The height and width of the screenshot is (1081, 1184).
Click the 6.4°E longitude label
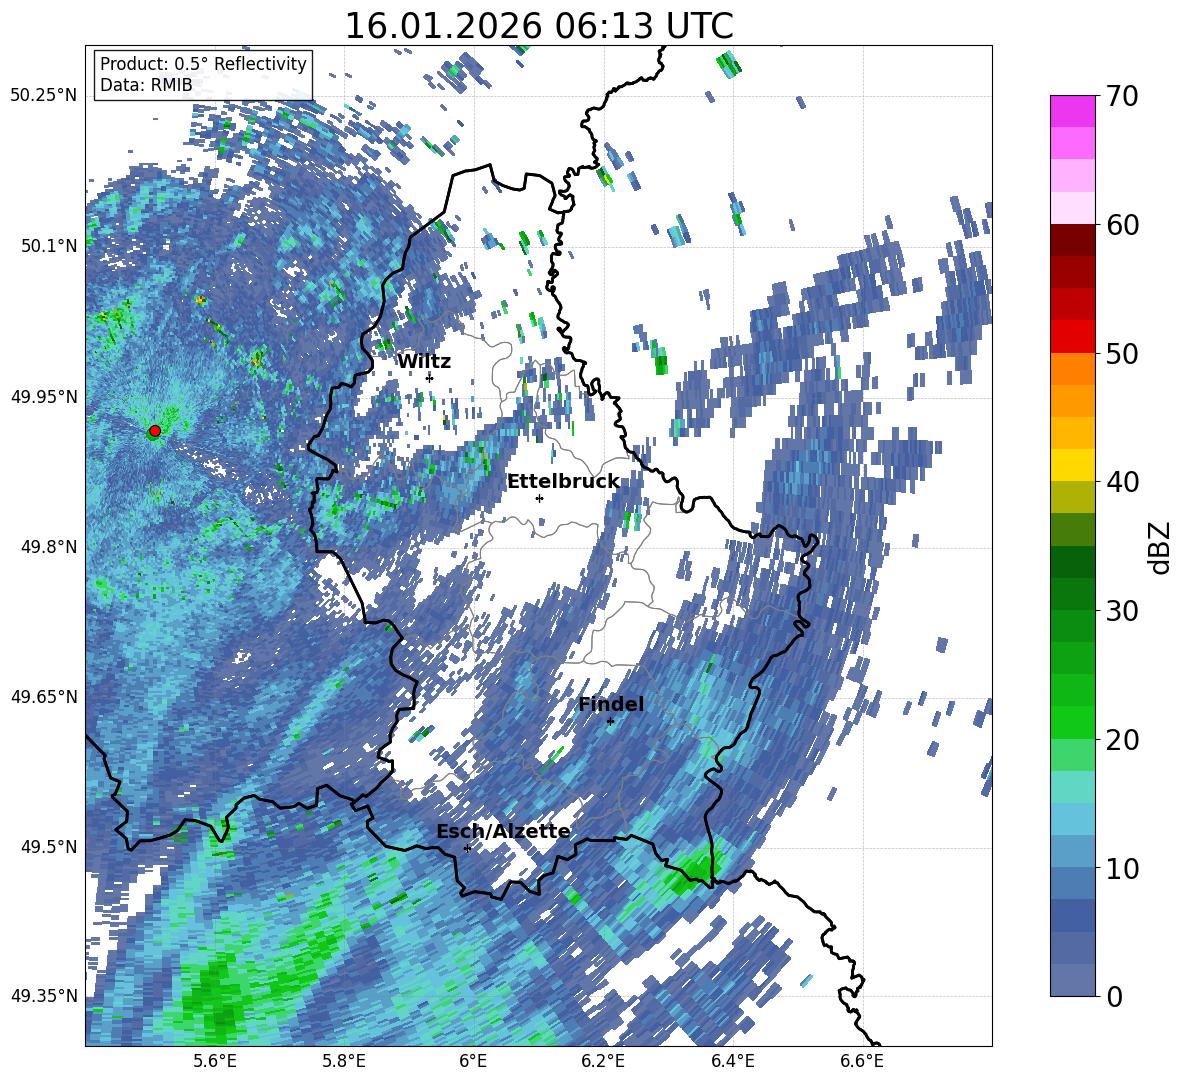(x=732, y=1061)
